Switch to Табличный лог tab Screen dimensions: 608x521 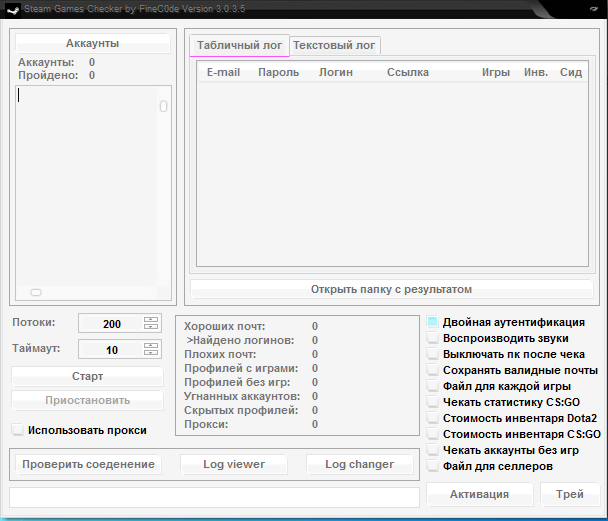pyautogui.click(x=239, y=45)
